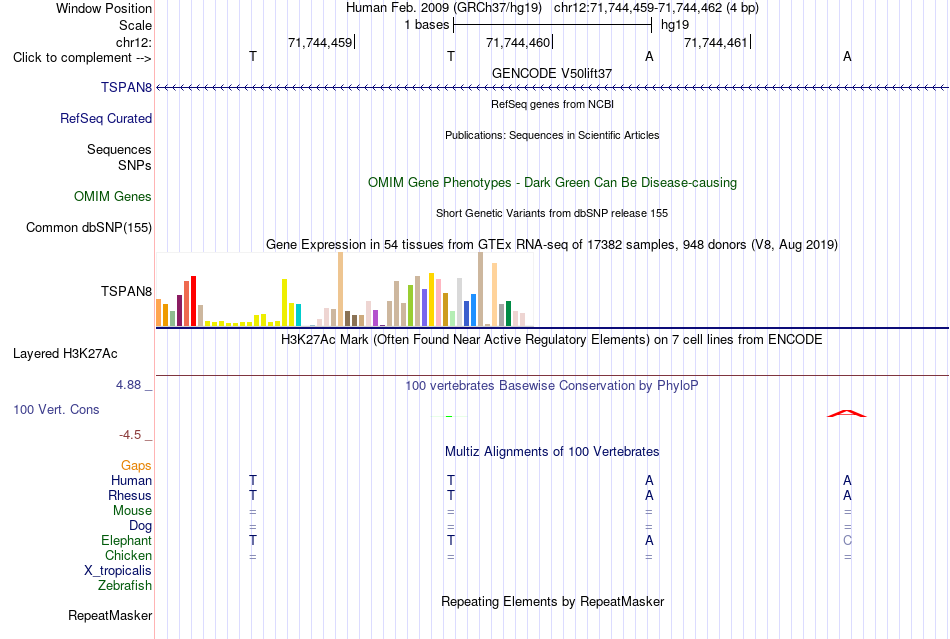Click the Zebrafish species label
The width and height of the screenshot is (950, 639).
125,586
